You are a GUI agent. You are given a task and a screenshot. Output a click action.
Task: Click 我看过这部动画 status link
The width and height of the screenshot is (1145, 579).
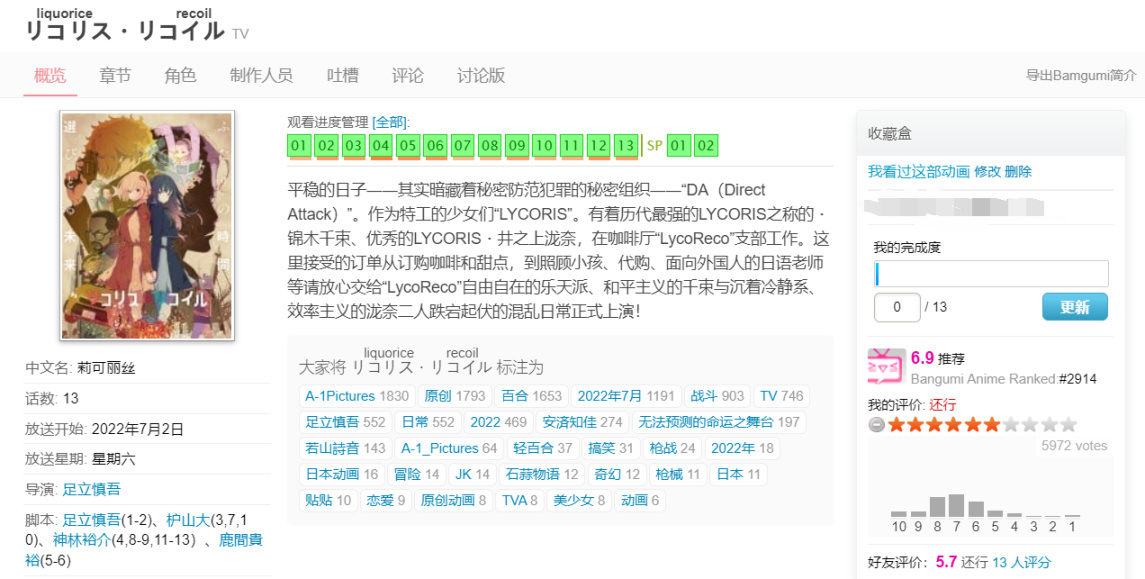pos(919,172)
